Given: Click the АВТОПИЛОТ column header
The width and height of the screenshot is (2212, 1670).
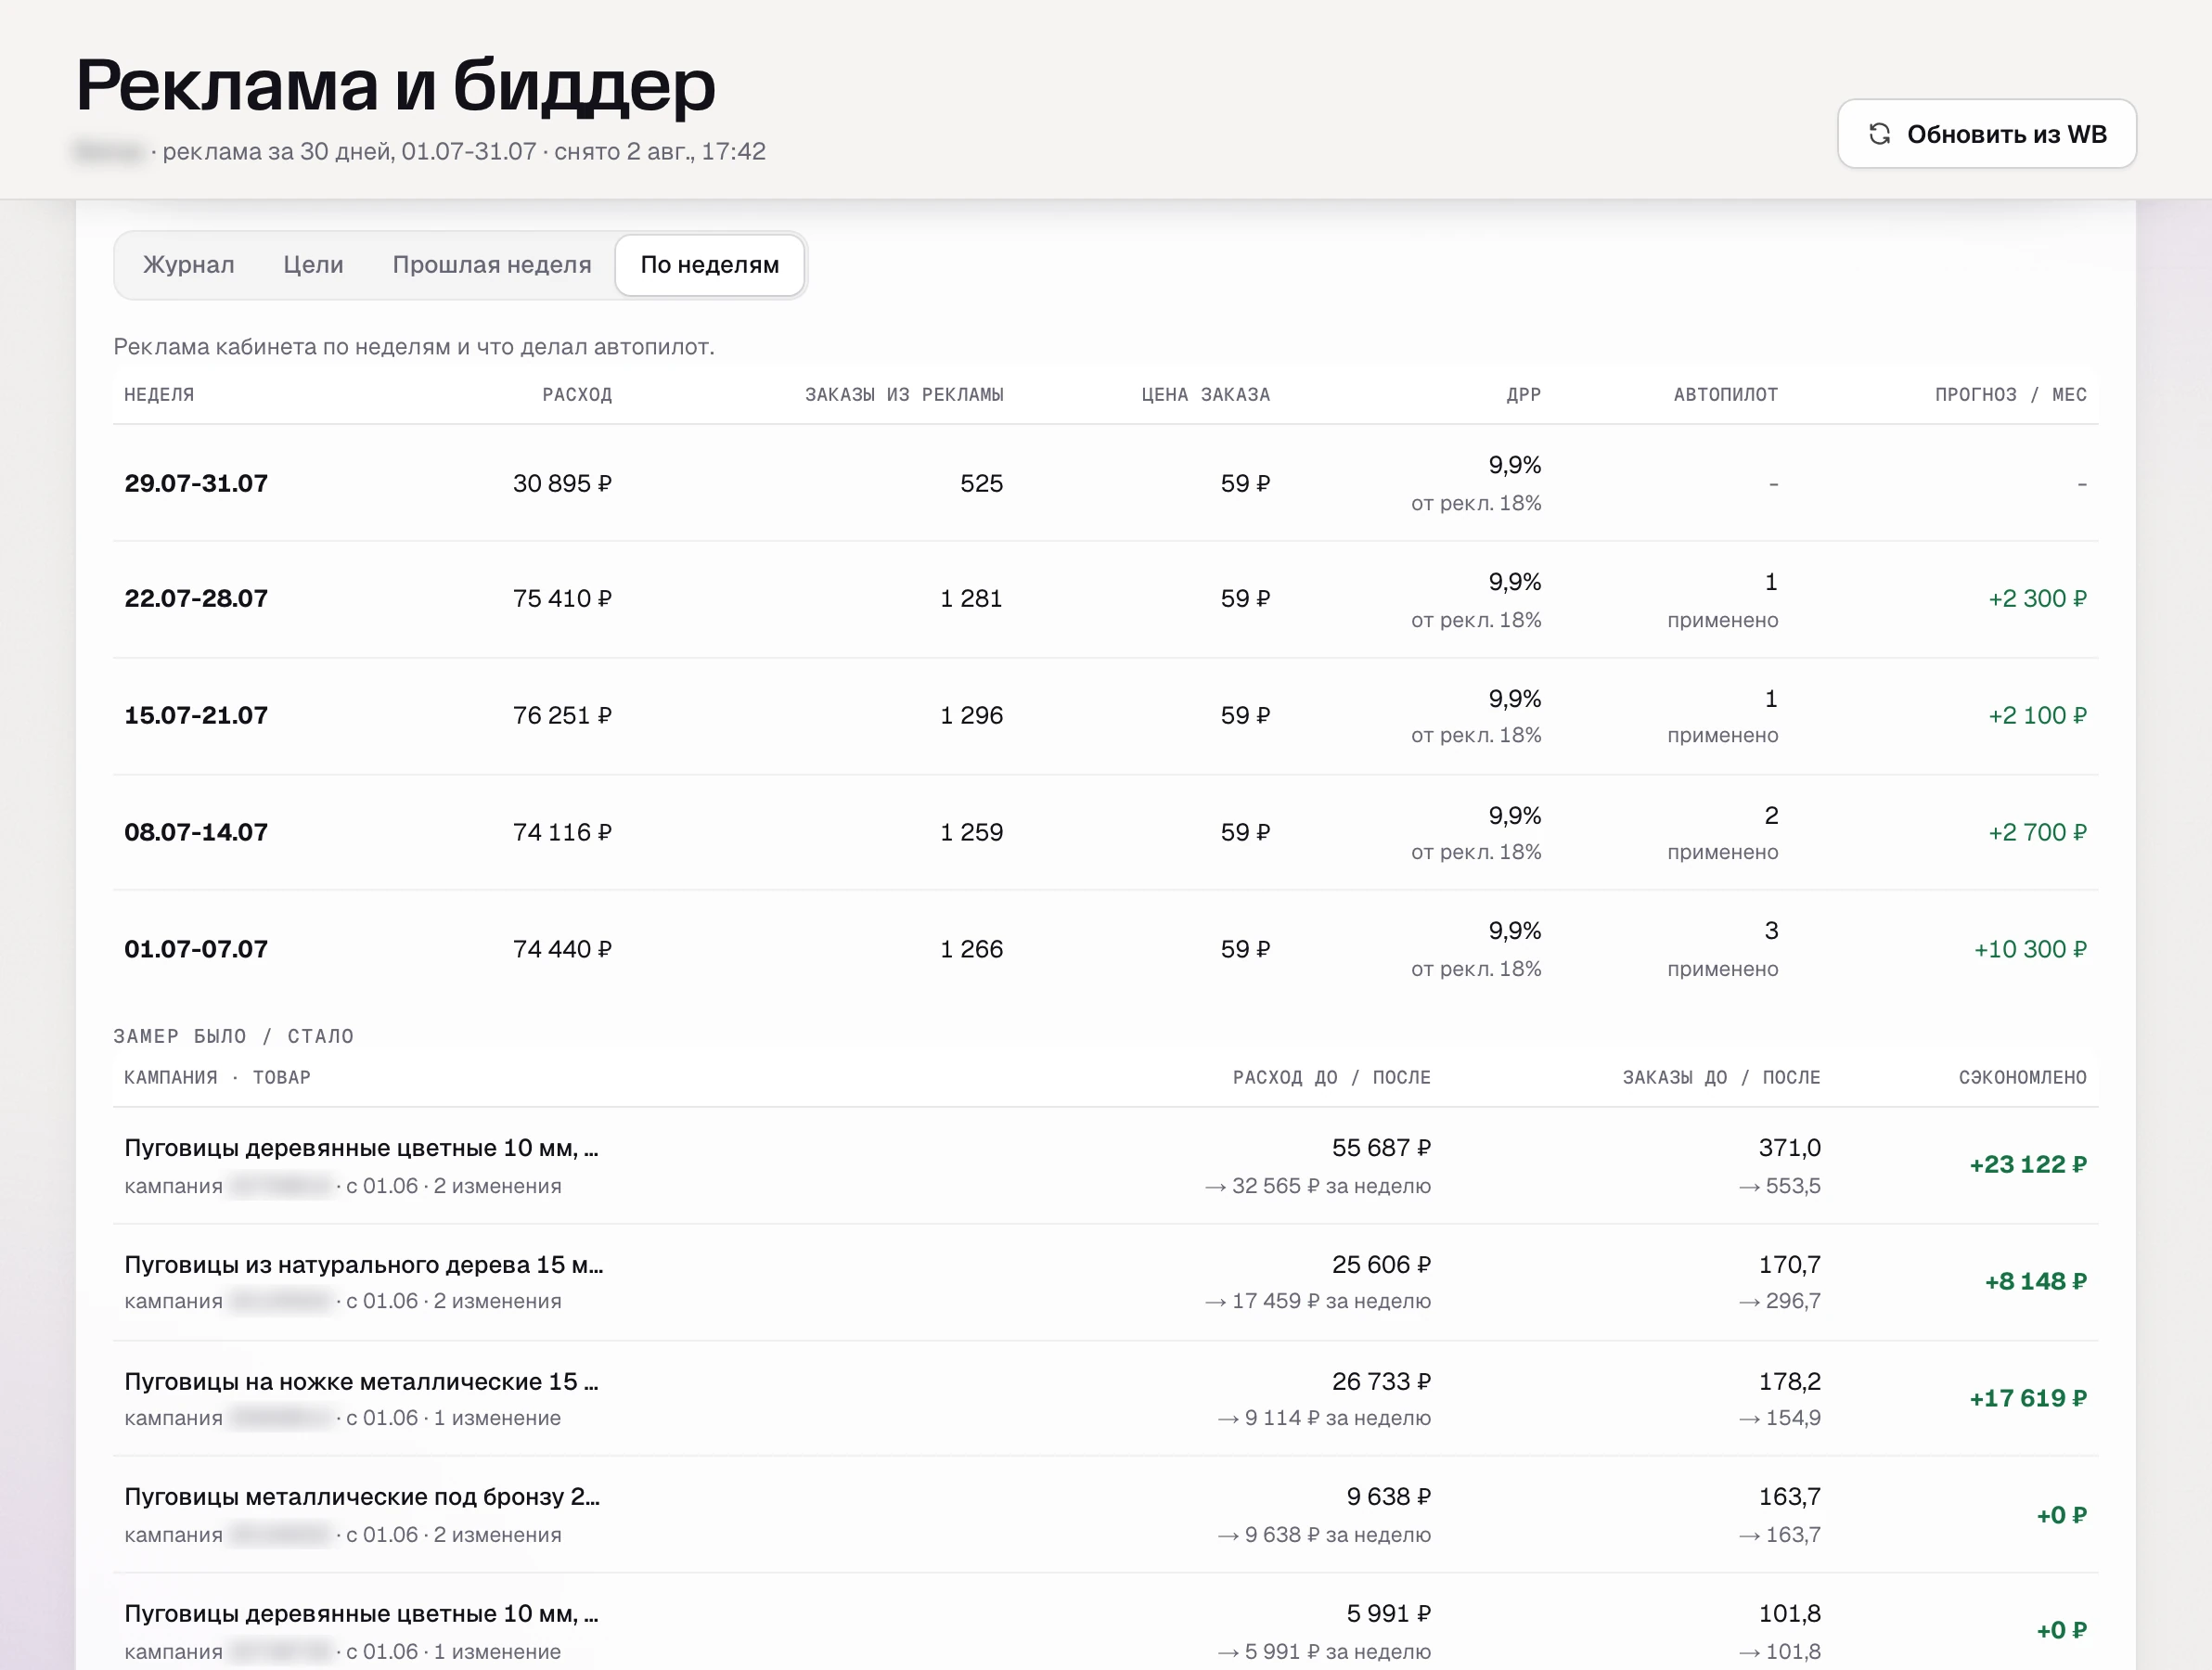Looking at the screenshot, I should (1725, 395).
